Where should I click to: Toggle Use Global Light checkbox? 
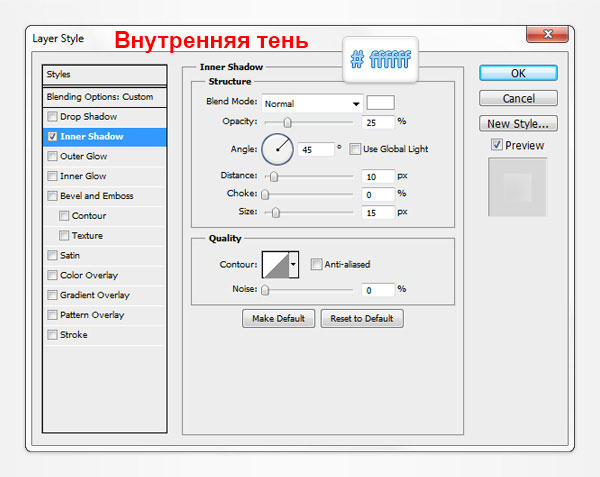tap(355, 149)
